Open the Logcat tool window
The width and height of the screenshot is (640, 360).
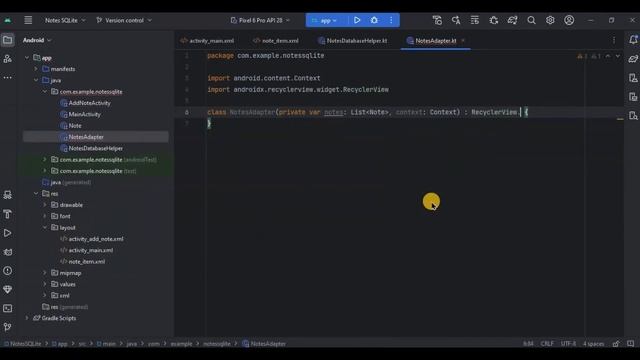7,252
